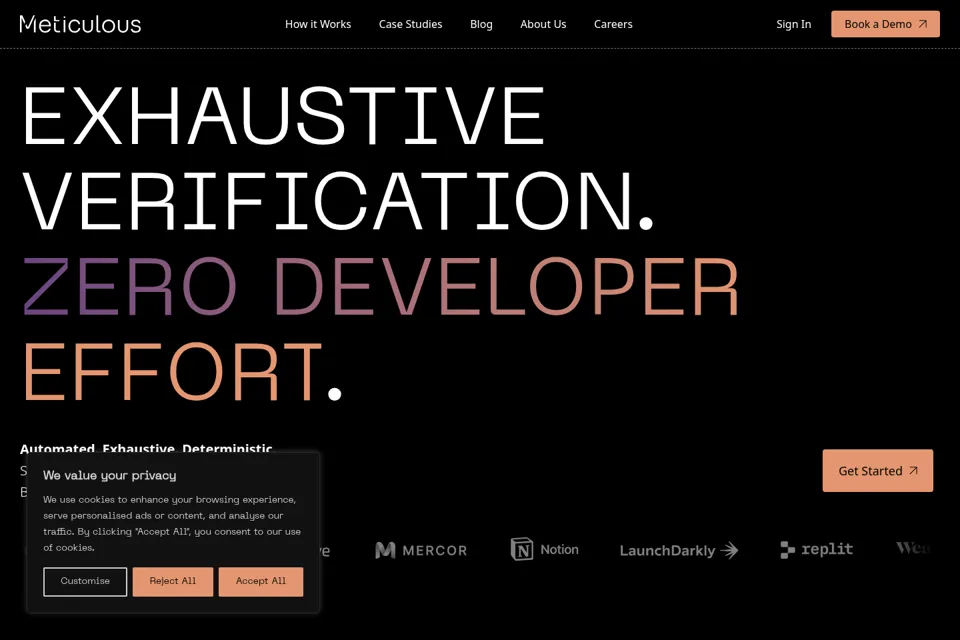Click the cookie consent description paragraph
The width and height of the screenshot is (960, 640).
click(x=172, y=524)
